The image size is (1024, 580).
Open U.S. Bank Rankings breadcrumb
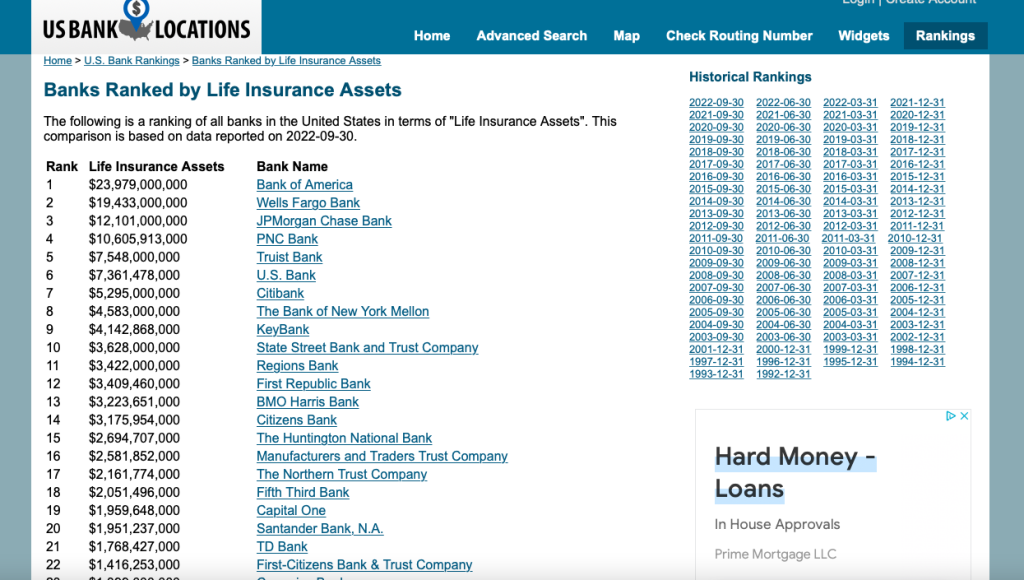(131, 61)
